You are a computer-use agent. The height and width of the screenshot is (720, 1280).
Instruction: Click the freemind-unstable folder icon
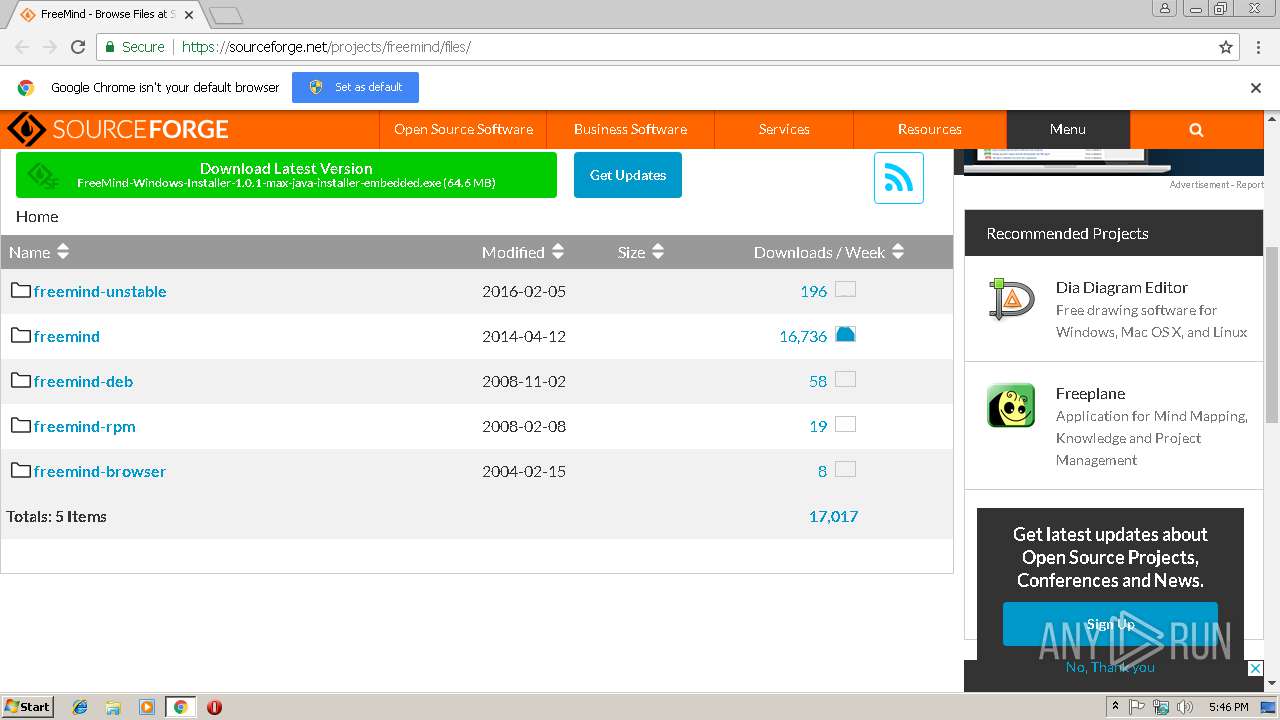[x=21, y=290]
